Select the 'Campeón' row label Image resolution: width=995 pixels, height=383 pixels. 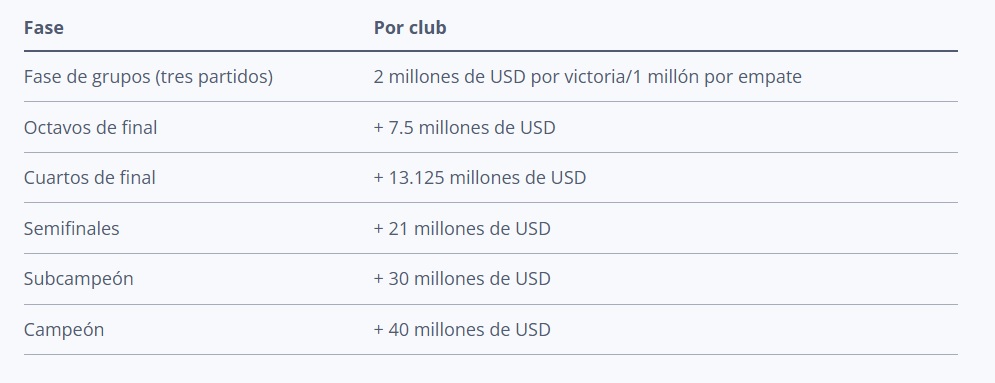pos(64,330)
